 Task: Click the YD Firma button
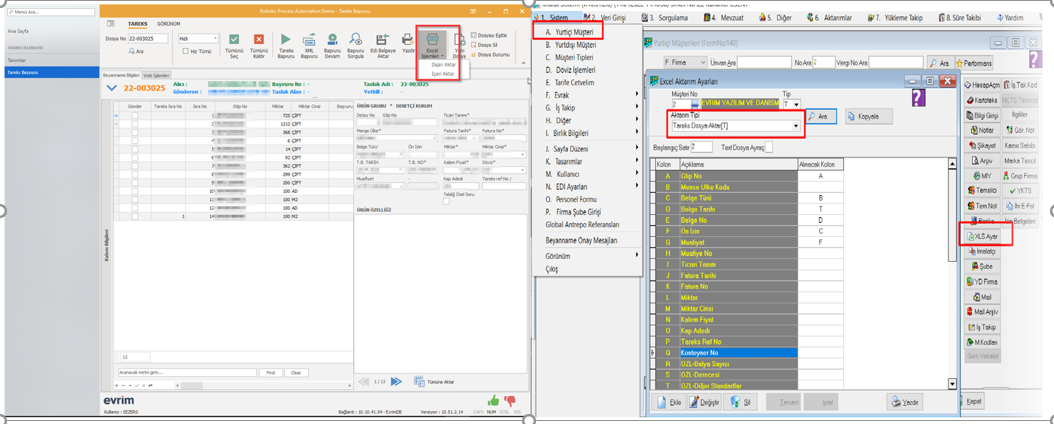(x=982, y=282)
